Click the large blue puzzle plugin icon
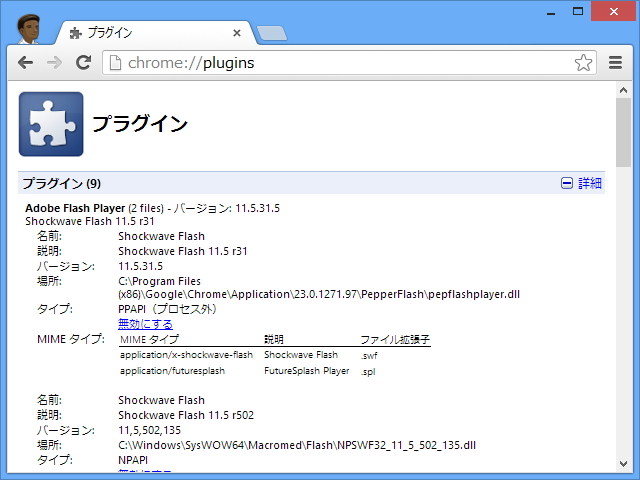This screenshot has height=480, width=640. pos(51,124)
